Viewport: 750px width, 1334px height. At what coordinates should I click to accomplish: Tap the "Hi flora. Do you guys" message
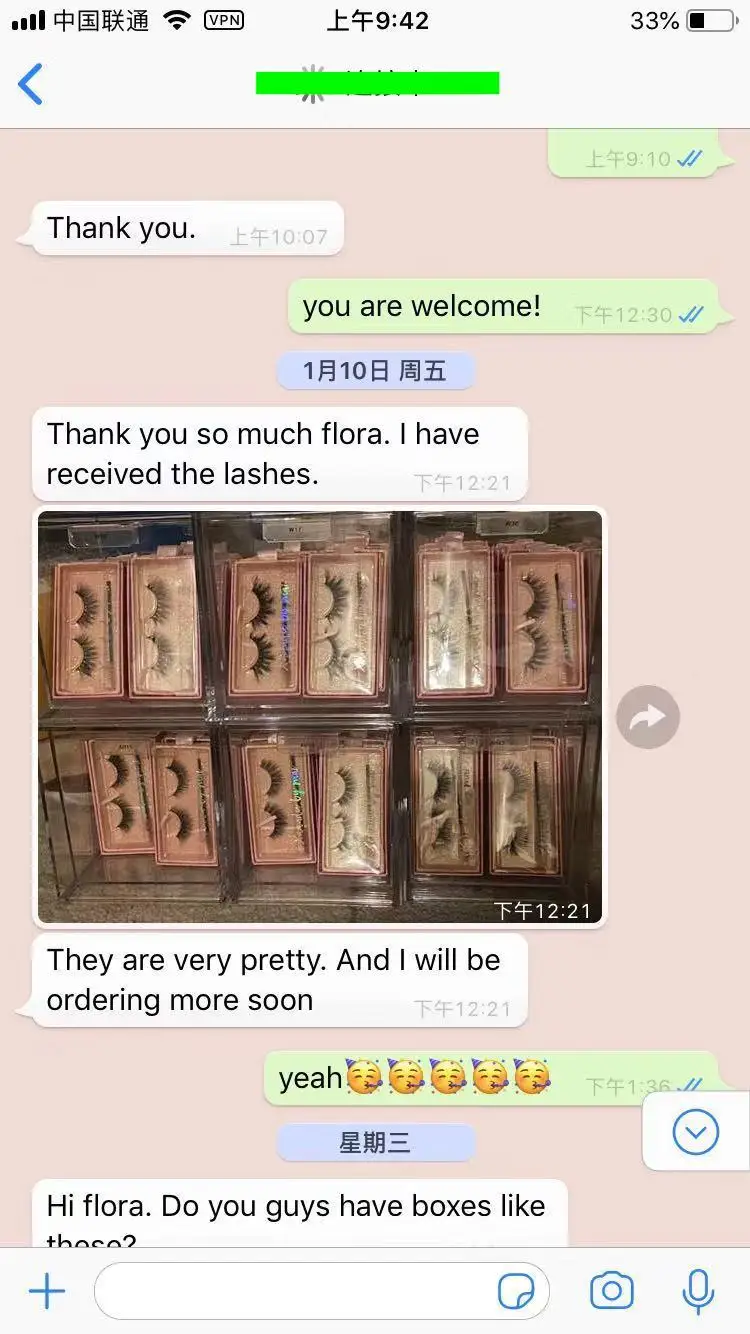(299, 1214)
